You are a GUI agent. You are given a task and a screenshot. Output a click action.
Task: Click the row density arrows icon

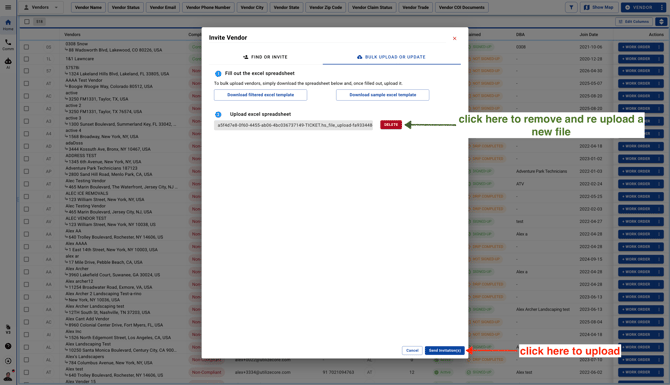pos(661,21)
